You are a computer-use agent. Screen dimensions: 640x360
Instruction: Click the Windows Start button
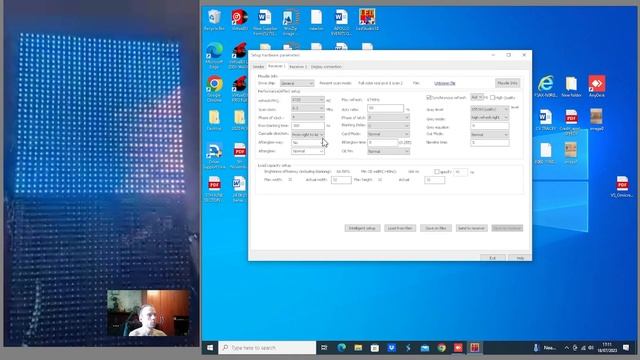click(x=210, y=348)
